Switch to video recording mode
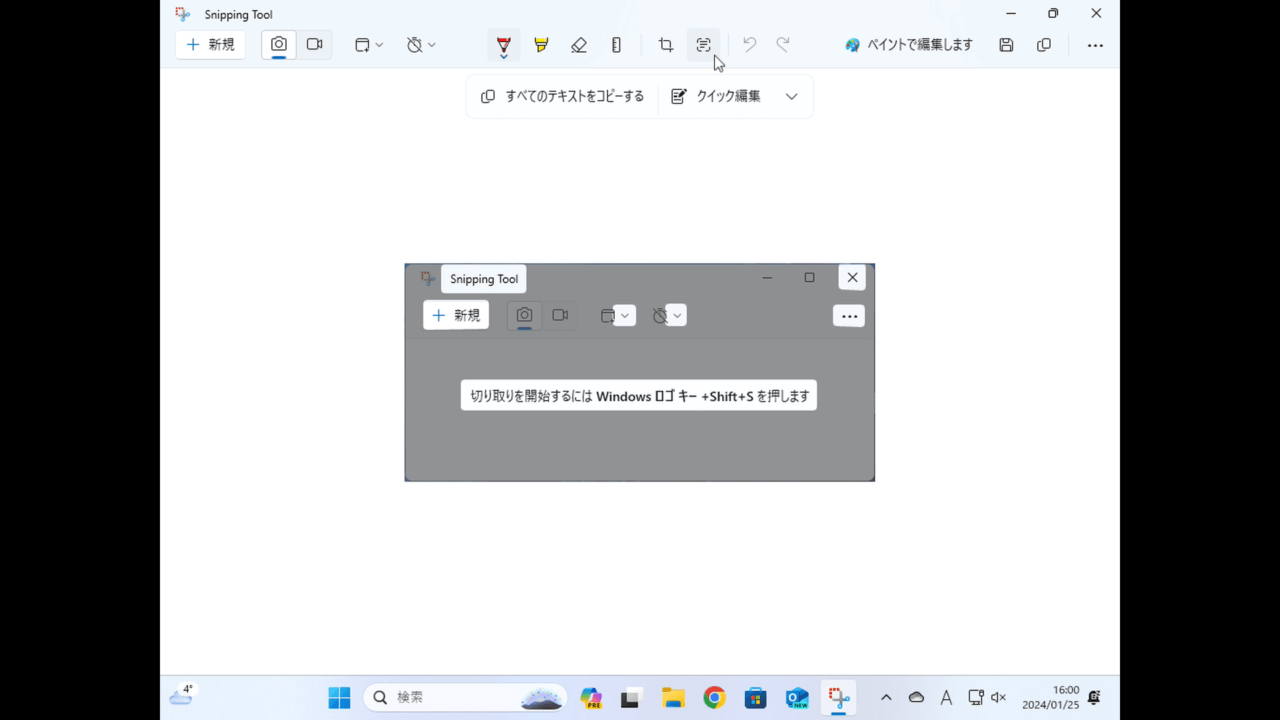 click(315, 45)
